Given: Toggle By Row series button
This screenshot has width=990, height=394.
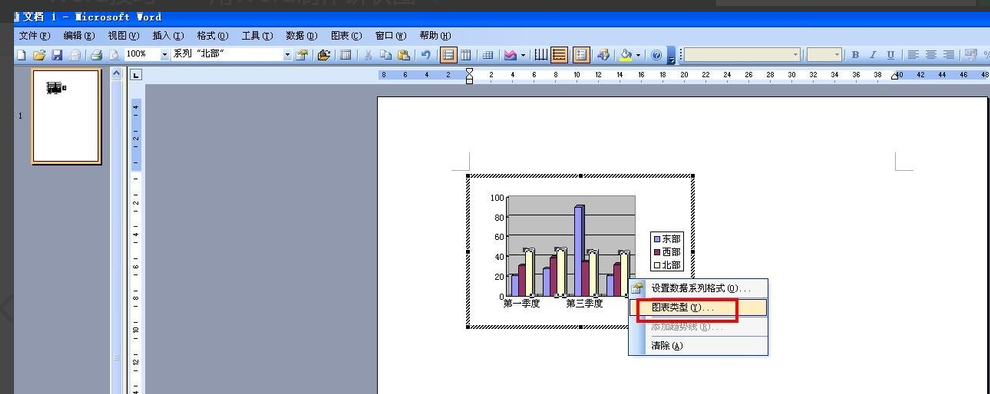Looking at the screenshot, I should [448, 55].
